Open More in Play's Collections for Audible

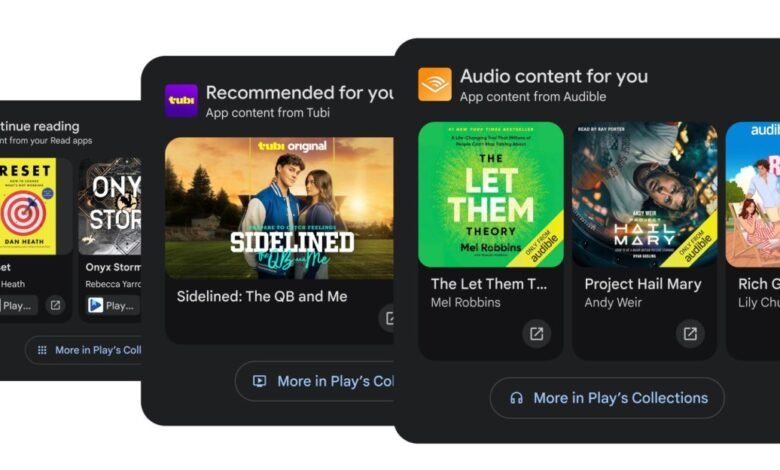[607, 398]
